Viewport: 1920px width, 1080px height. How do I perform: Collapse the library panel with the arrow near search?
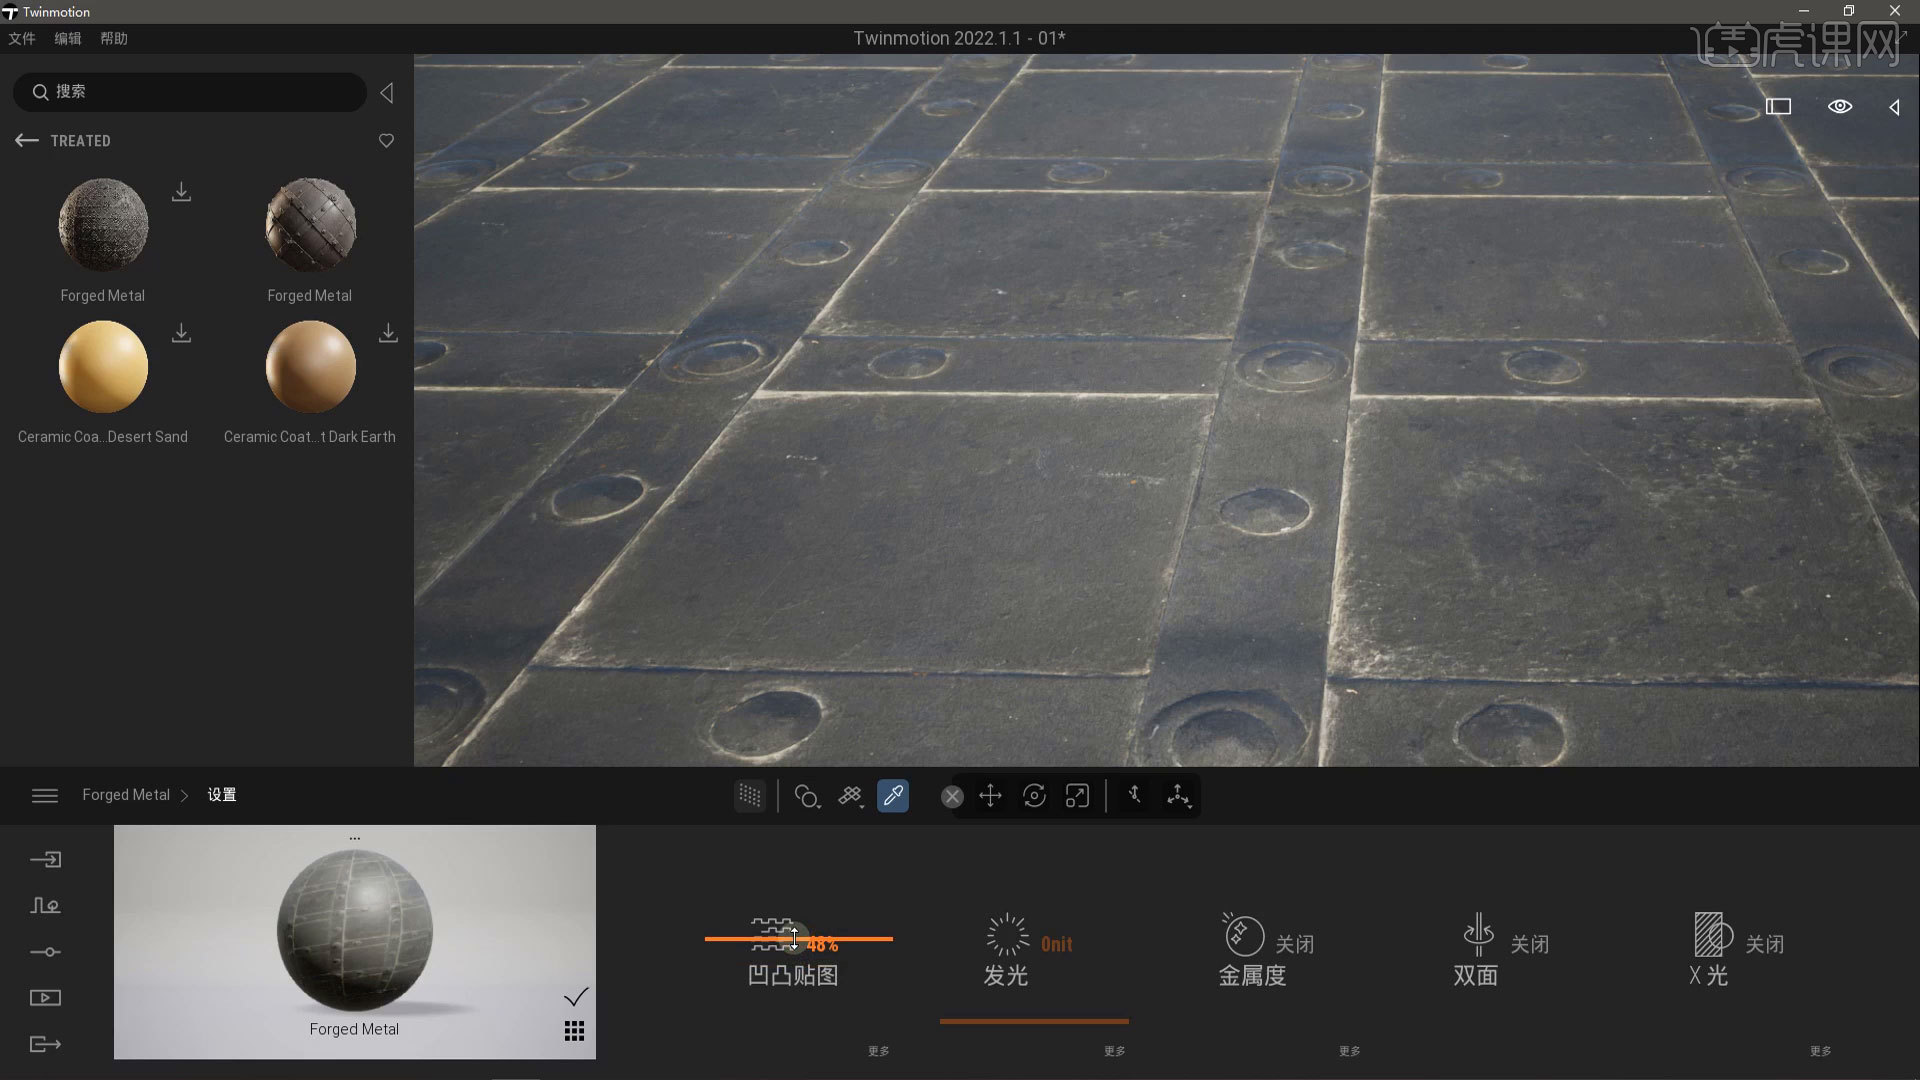(387, 92)
